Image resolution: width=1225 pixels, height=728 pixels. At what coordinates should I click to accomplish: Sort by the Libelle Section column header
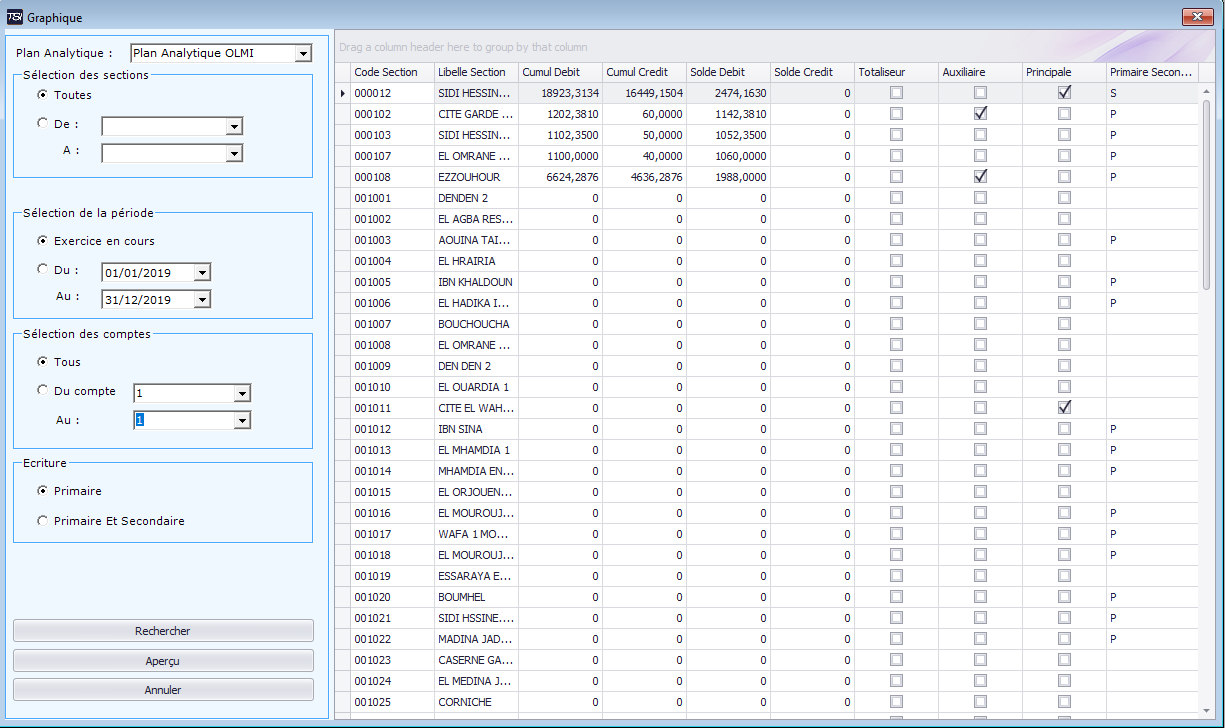(x=476, y=72)
